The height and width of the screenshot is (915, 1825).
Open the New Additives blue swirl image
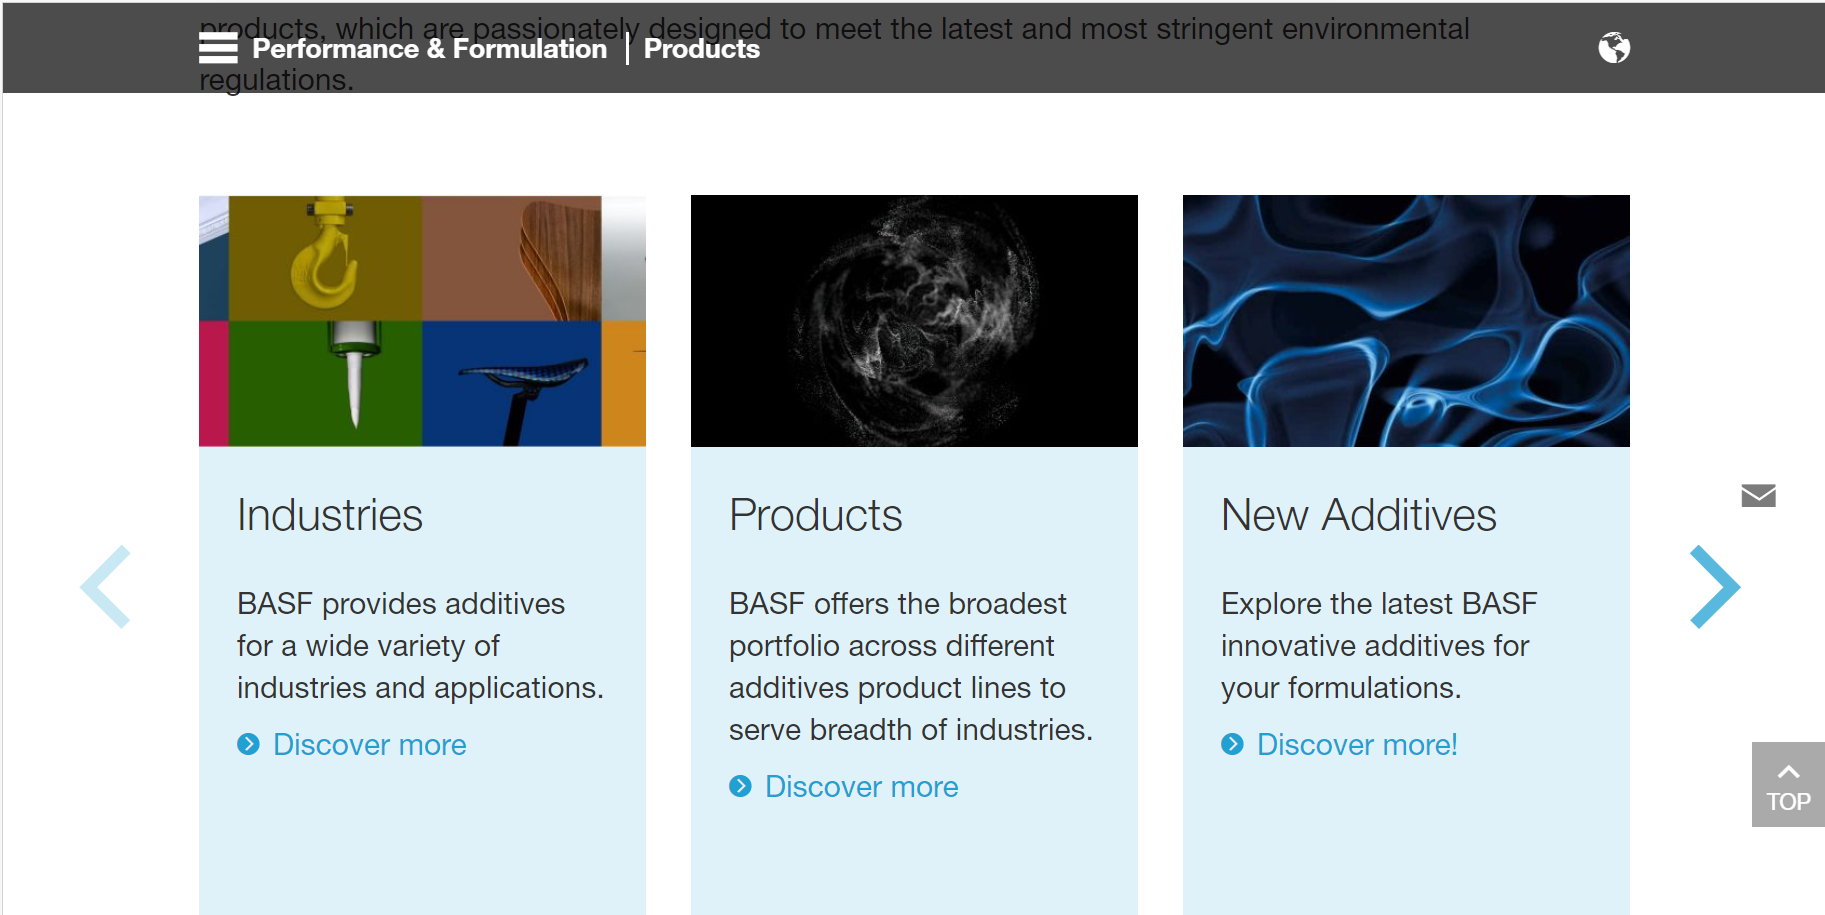coord(1406,321)
